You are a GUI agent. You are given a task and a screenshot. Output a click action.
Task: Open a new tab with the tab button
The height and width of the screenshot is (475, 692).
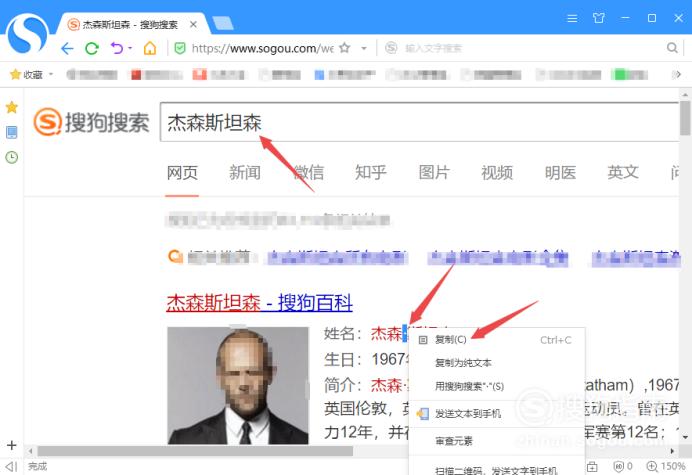(223, 23)
